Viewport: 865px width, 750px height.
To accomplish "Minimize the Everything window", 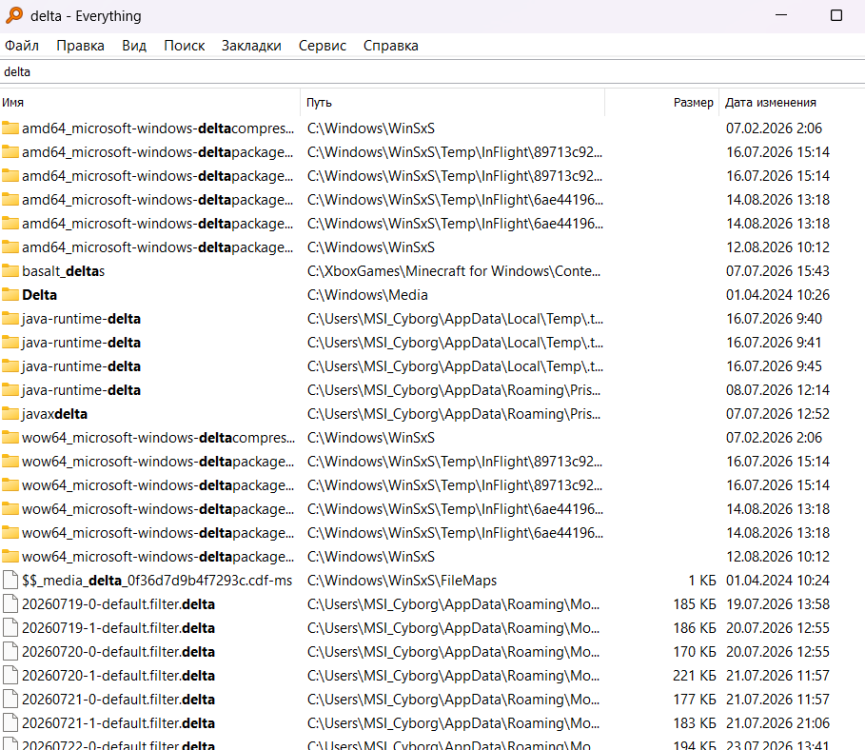I will click(781, 15).
